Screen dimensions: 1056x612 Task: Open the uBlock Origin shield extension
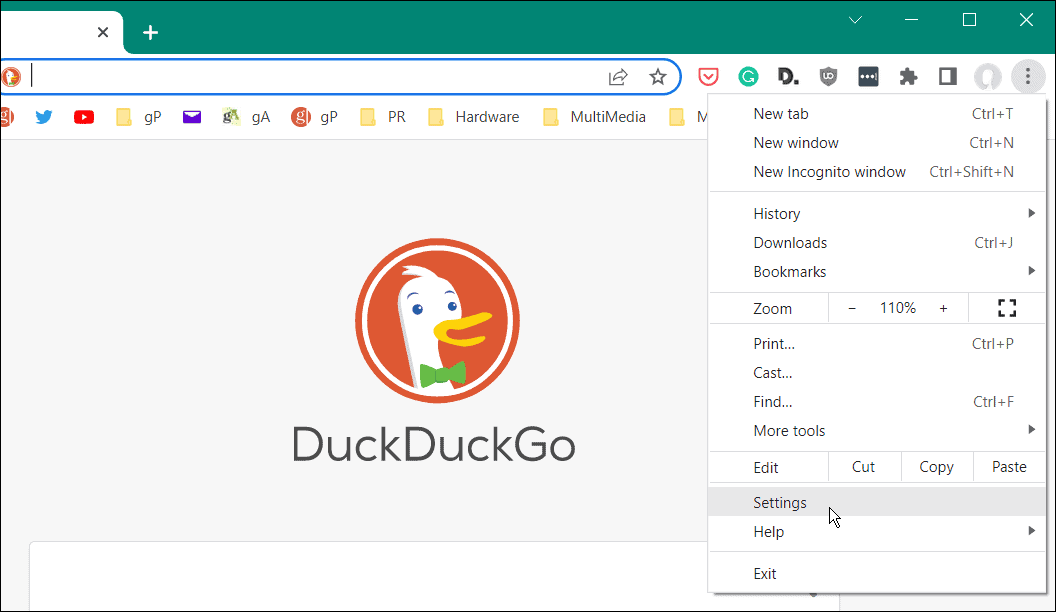click(828, 77)
